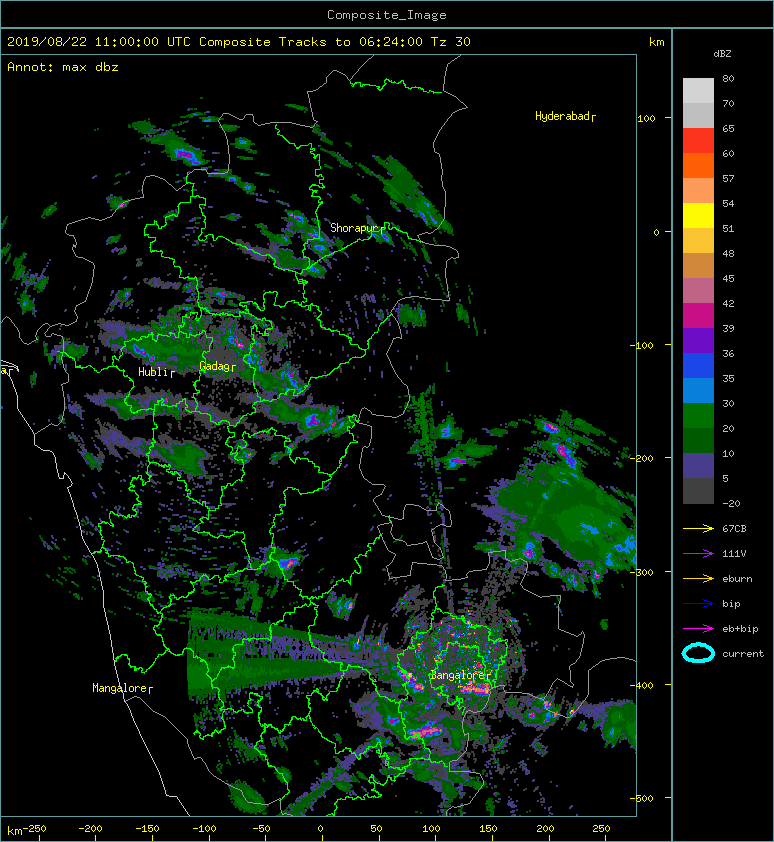The height and width of the screenshot is (842, 774).
Task: Select the eb+bip legend text
Action: tap(740, 629)
